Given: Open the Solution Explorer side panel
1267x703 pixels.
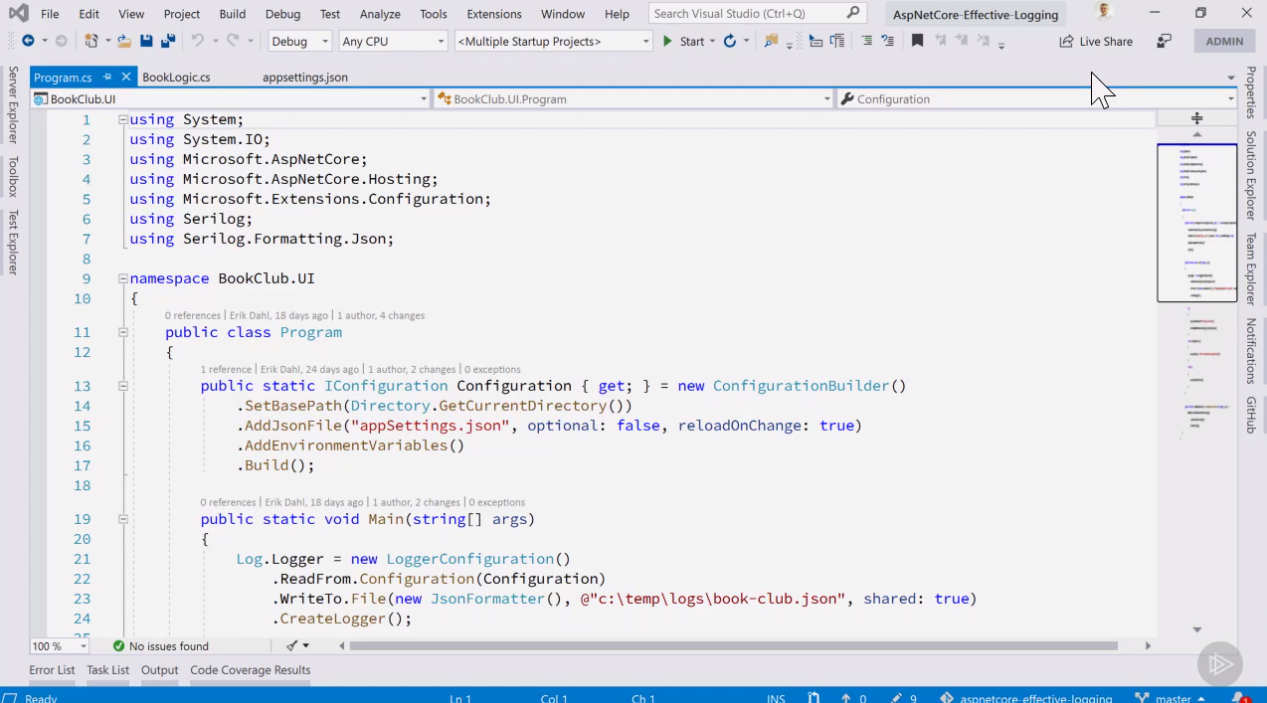Looking at the screenshot, I should point(1250,175).
